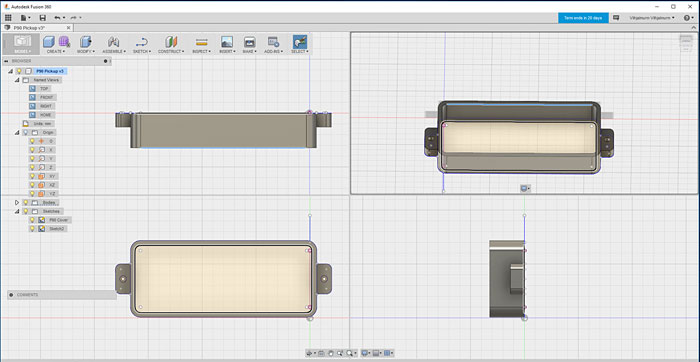This screenshot has height=362, width=700.
Task: Toggle visibility of the Y axis
Action: click(x=32, y=158)
